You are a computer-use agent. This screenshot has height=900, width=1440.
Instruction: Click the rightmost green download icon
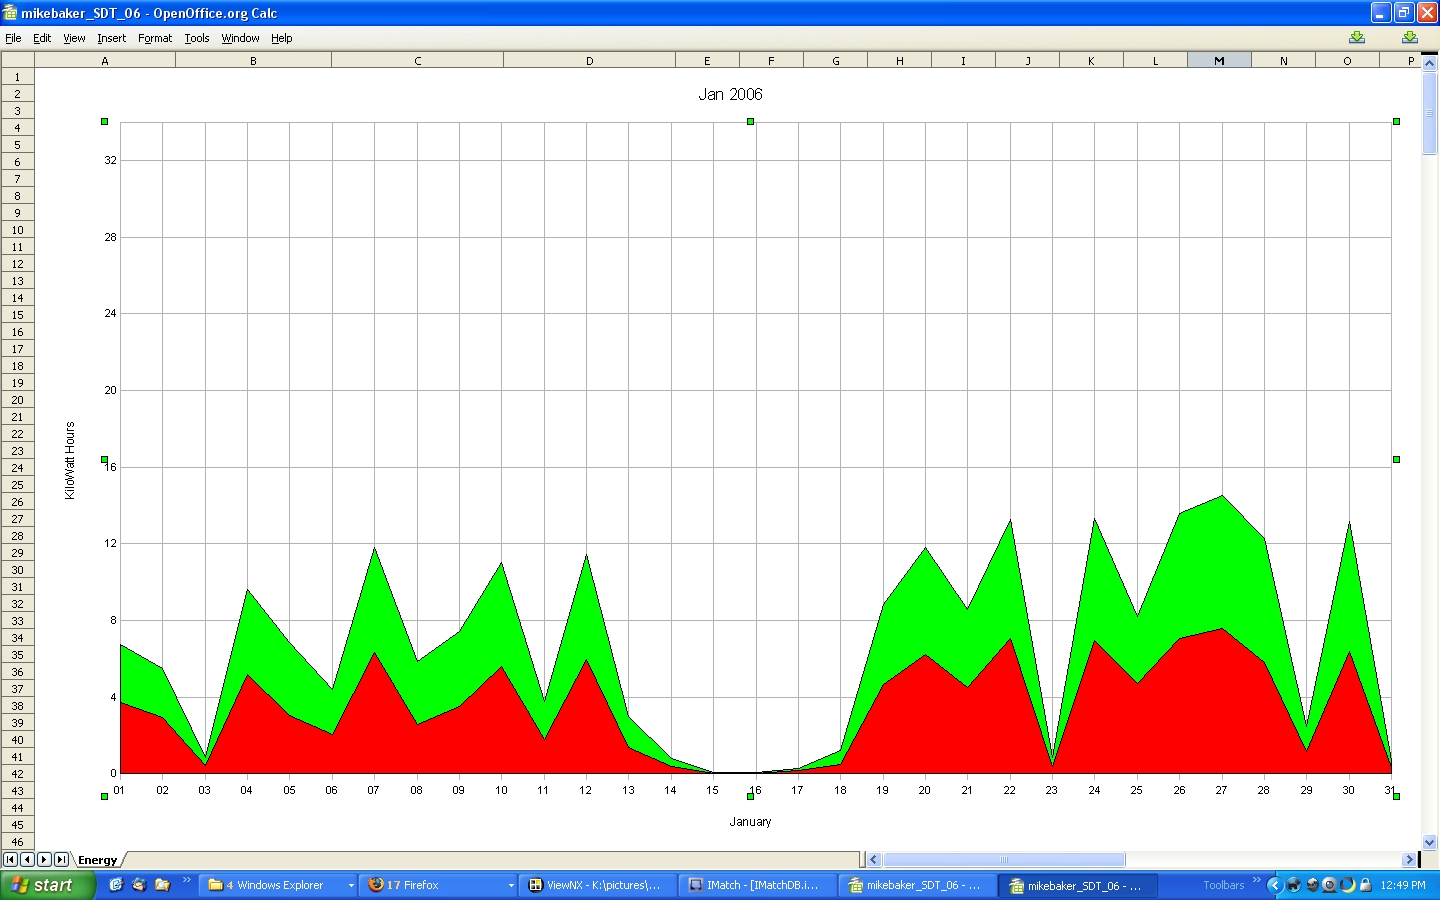tap(1409, 38)
